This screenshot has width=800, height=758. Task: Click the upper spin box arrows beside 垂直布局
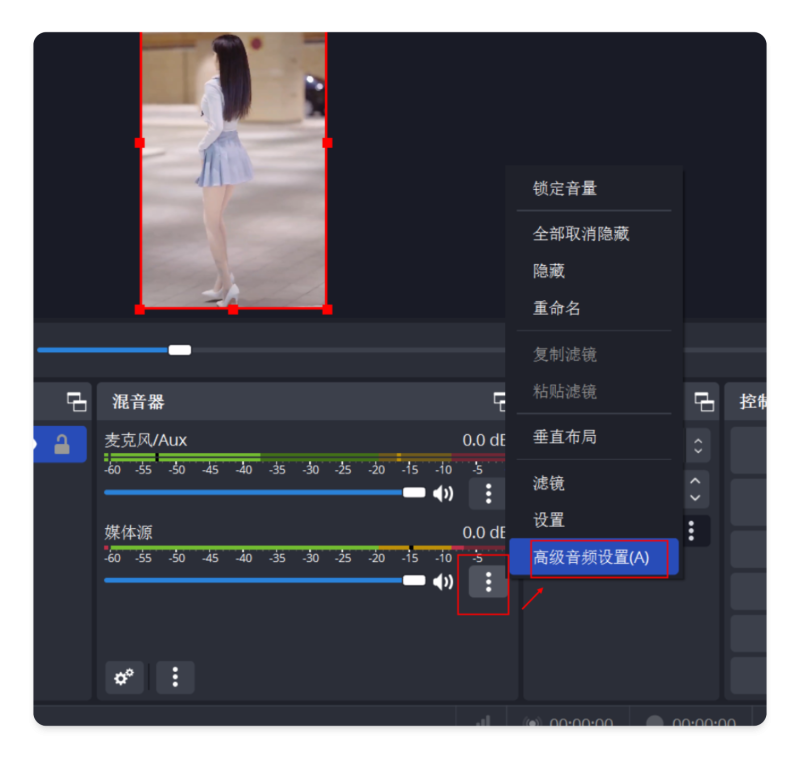click(x=697, y=444)
